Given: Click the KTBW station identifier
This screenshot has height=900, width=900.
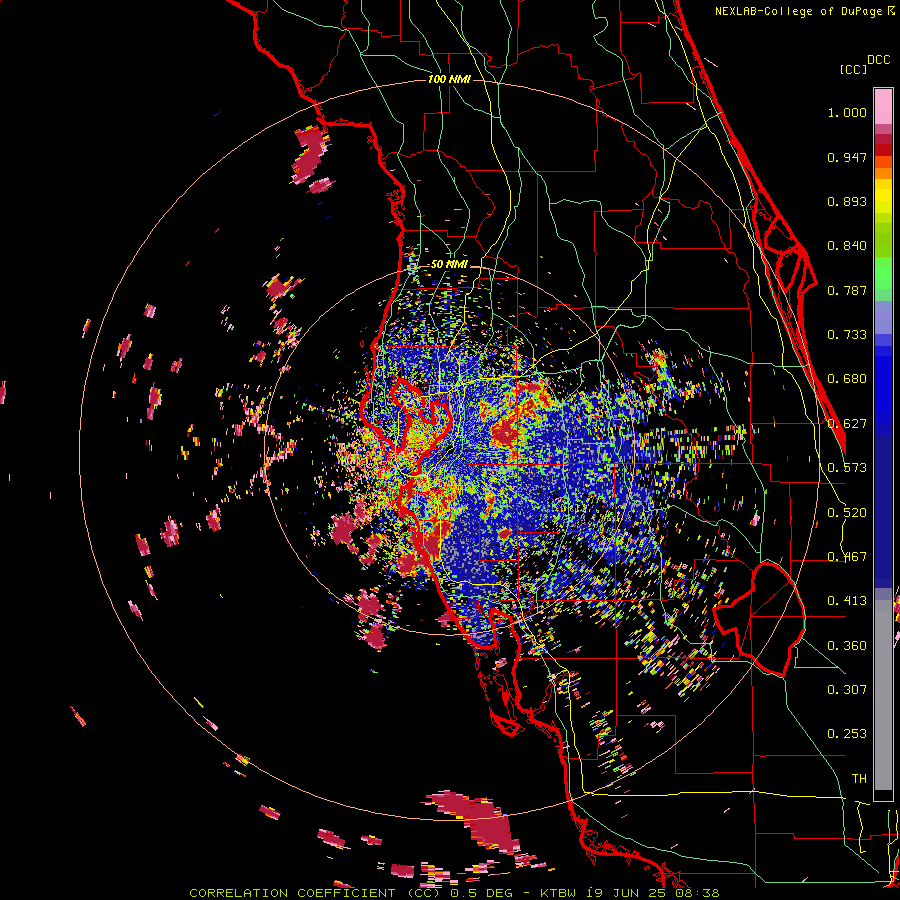Looking at the screenshot, I should 559,893.
